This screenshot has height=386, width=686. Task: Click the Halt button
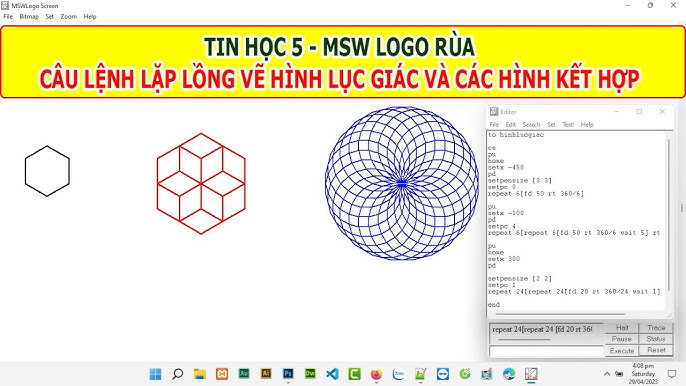click(x=622, y=328)
